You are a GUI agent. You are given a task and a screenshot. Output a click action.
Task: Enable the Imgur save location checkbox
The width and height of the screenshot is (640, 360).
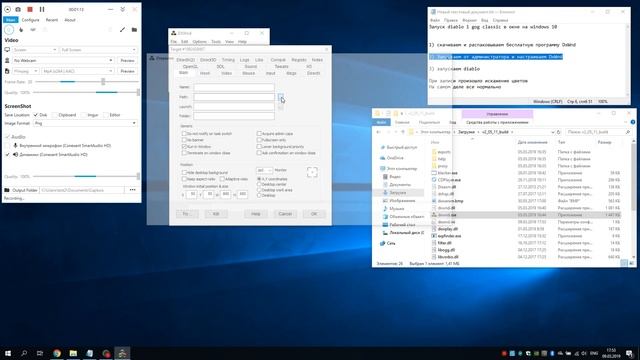pyautogui.click(x=84, y=115)
